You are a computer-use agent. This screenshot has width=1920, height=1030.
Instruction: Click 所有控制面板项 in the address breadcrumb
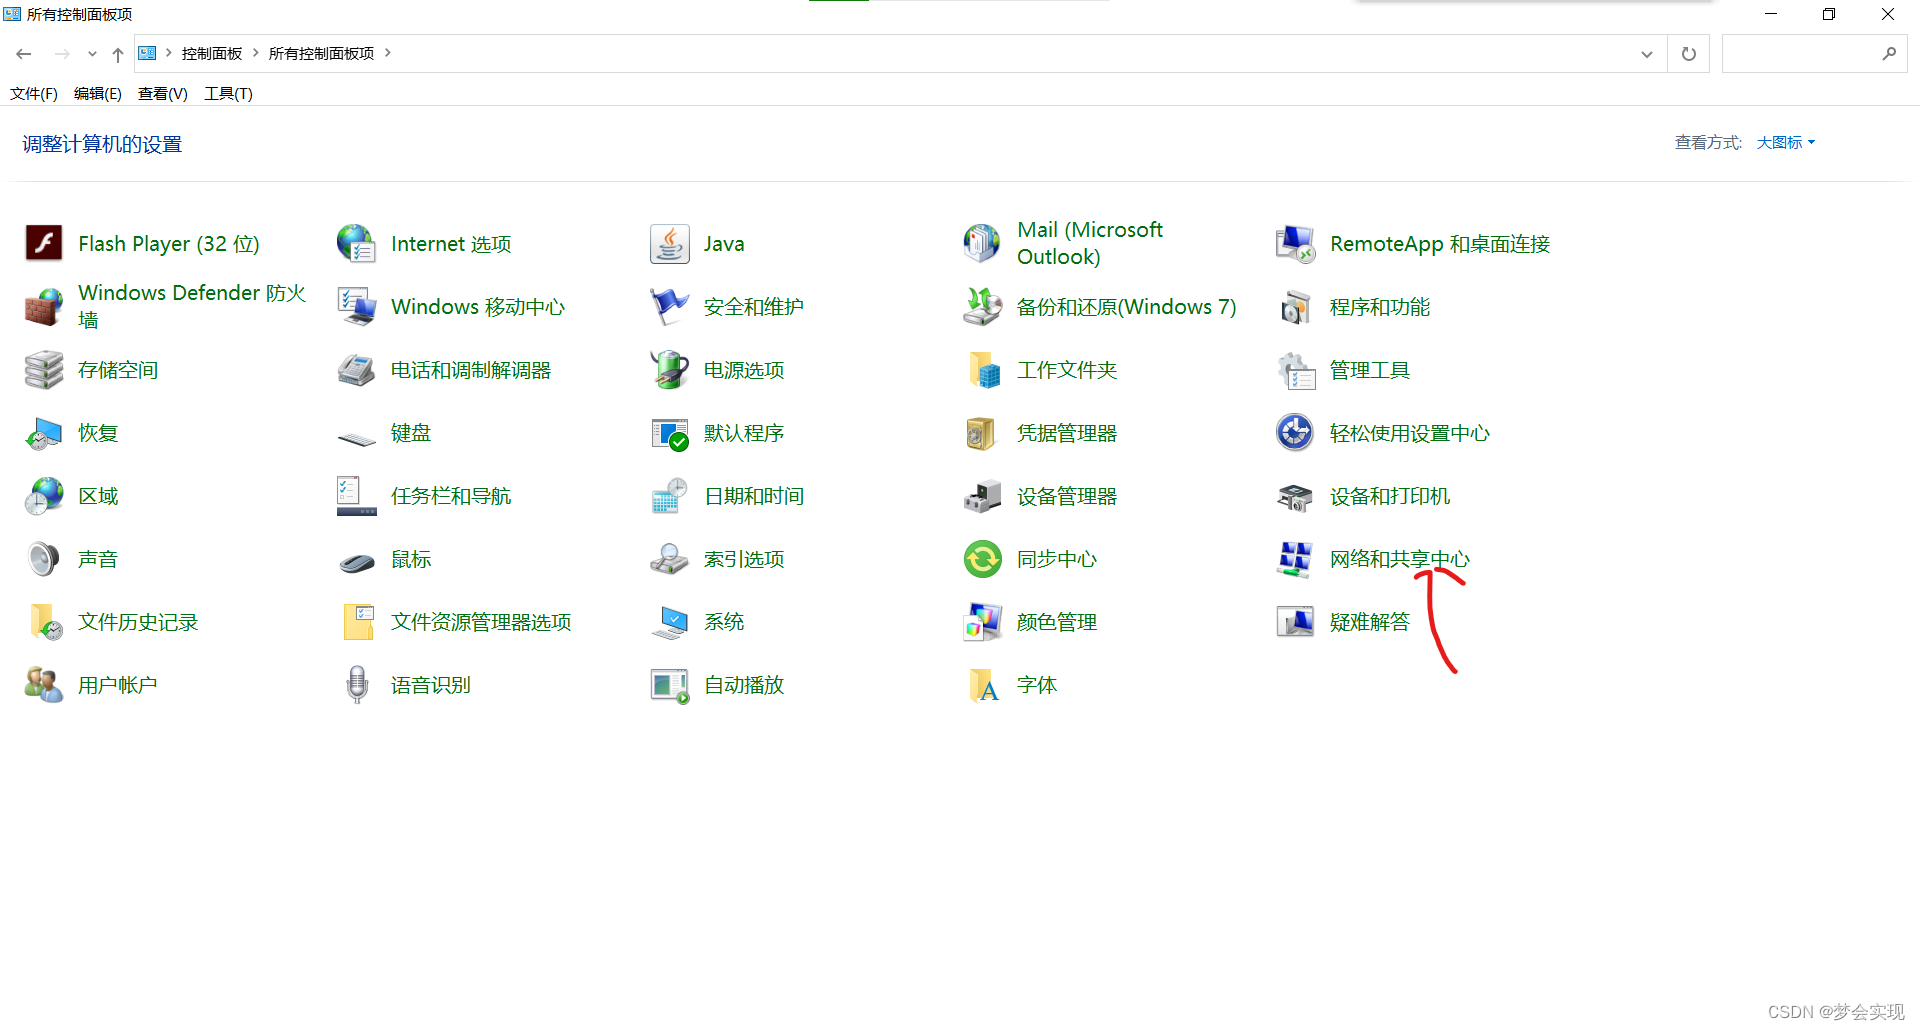[x=322, y=53]
